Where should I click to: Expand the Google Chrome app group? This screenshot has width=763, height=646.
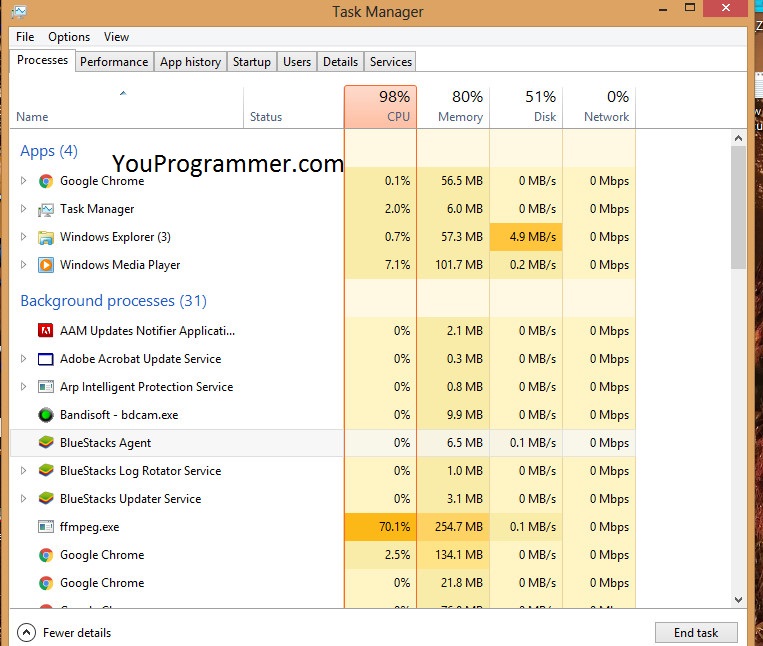click(x=23, y=181)
